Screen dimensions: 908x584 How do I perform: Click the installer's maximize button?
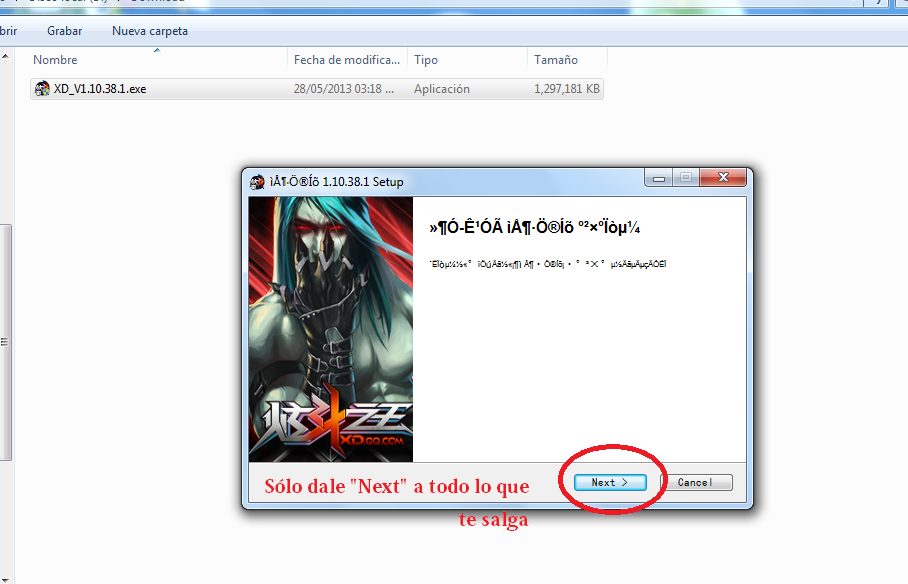686,179
